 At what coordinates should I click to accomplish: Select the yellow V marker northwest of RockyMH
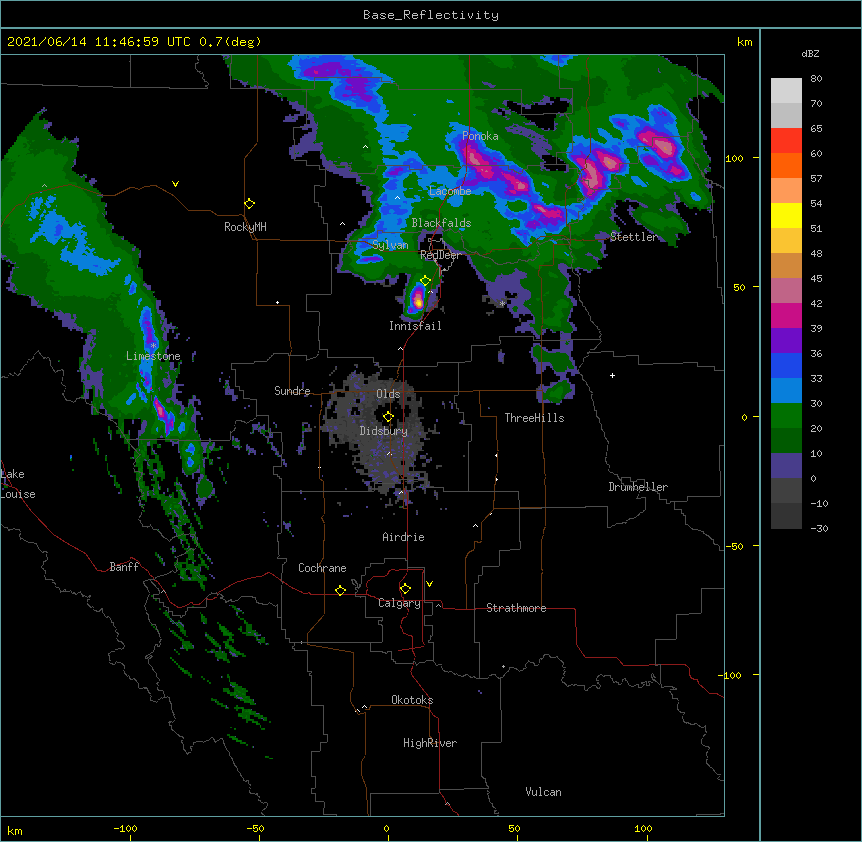pos(175,184)
